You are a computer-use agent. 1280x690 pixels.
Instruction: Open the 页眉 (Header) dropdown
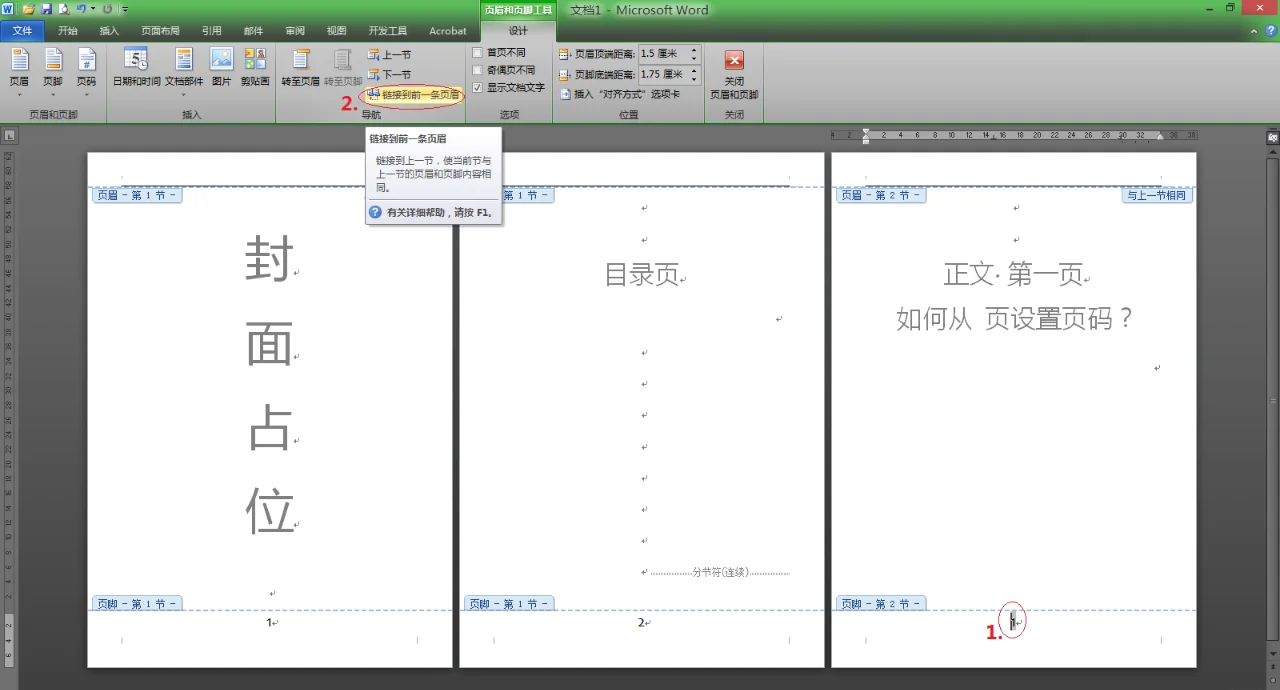coord(19,70)
